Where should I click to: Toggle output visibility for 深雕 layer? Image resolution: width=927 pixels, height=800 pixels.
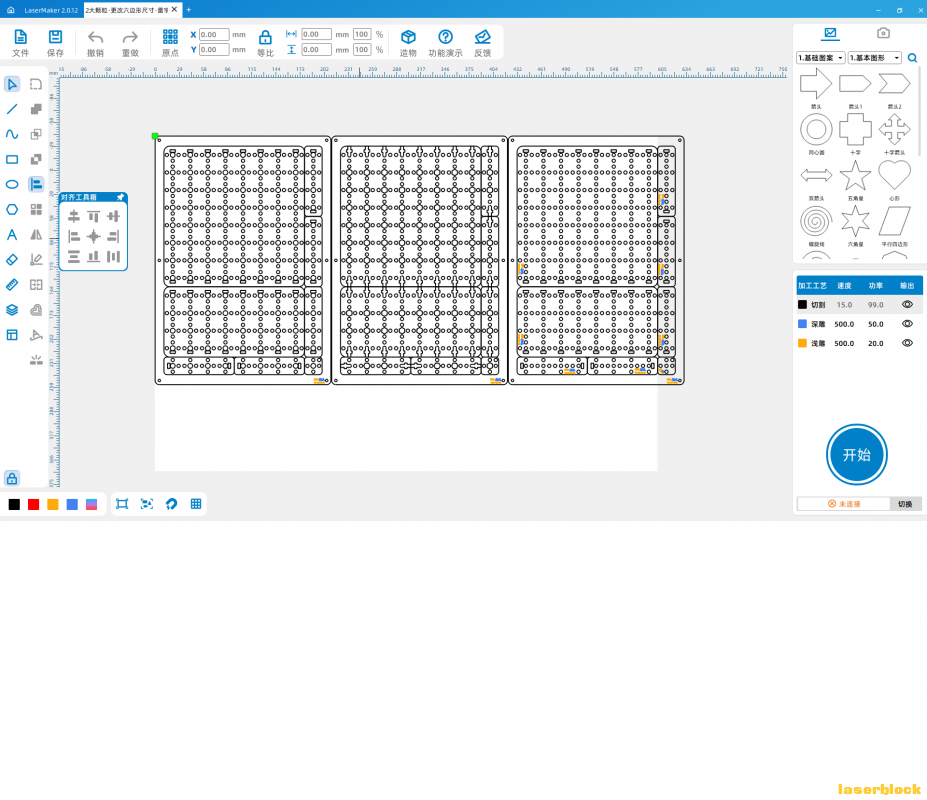pos(907,324)
